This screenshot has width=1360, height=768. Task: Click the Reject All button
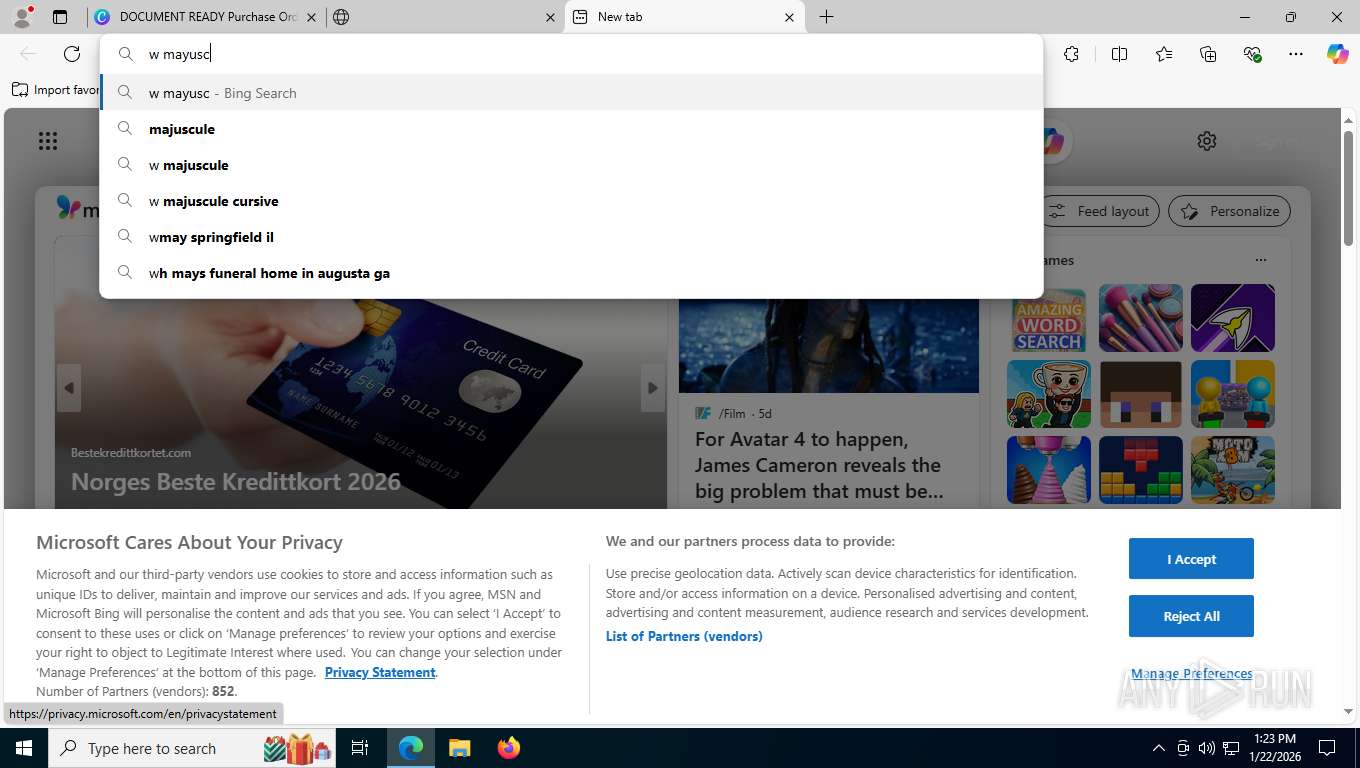click(1191, 616)
